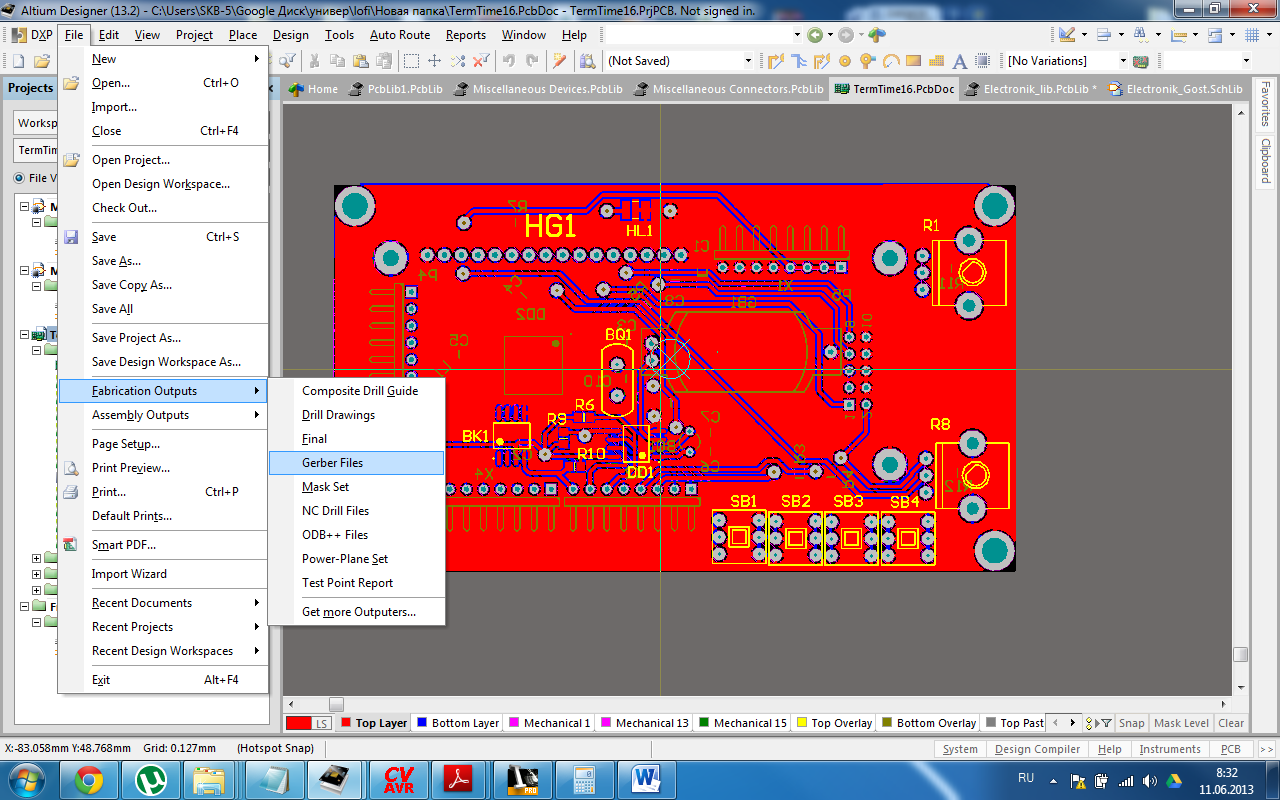Click the Redo arrow icon
The width and height of the screenshot is (1280, 800).
click(533, 61)
